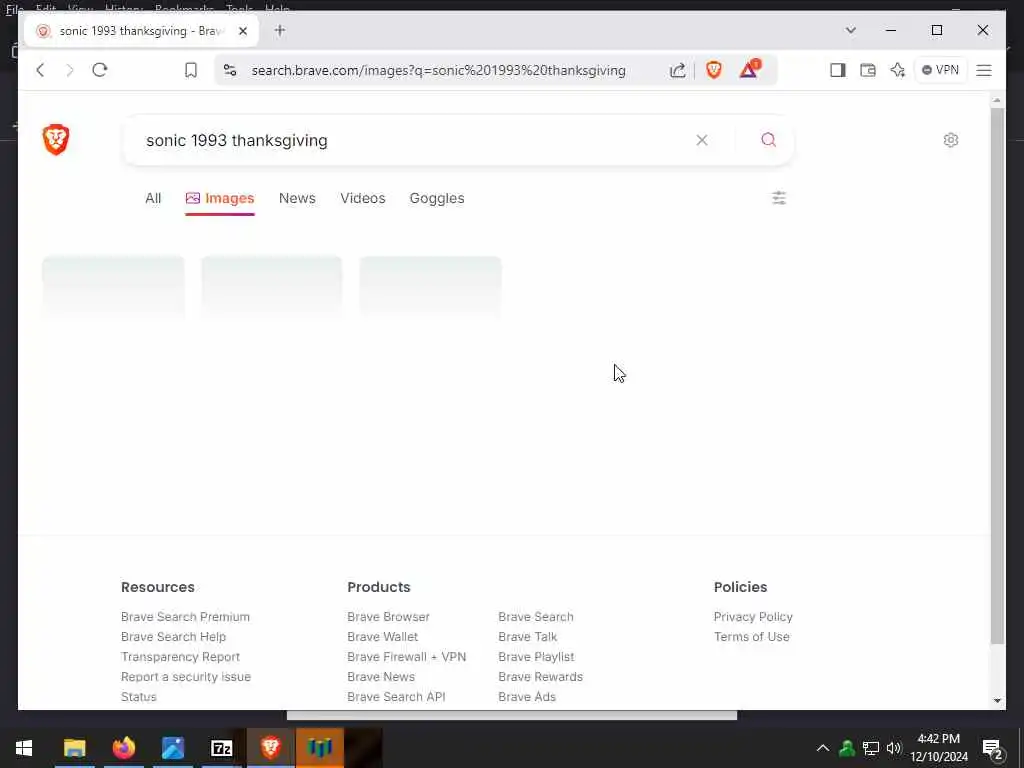Screen dimensions: 1024x768
Task: Click the share page icon
Action: [677, 70]
